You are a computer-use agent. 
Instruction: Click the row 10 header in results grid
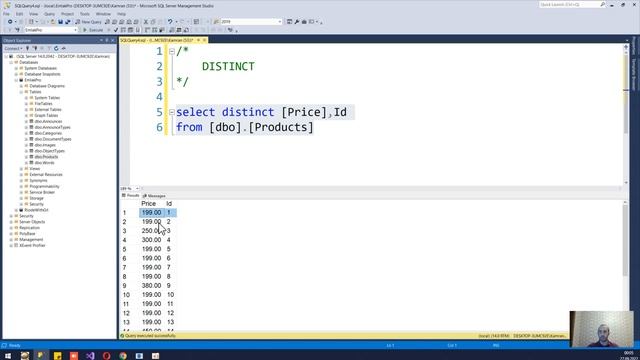pos(127,295)
